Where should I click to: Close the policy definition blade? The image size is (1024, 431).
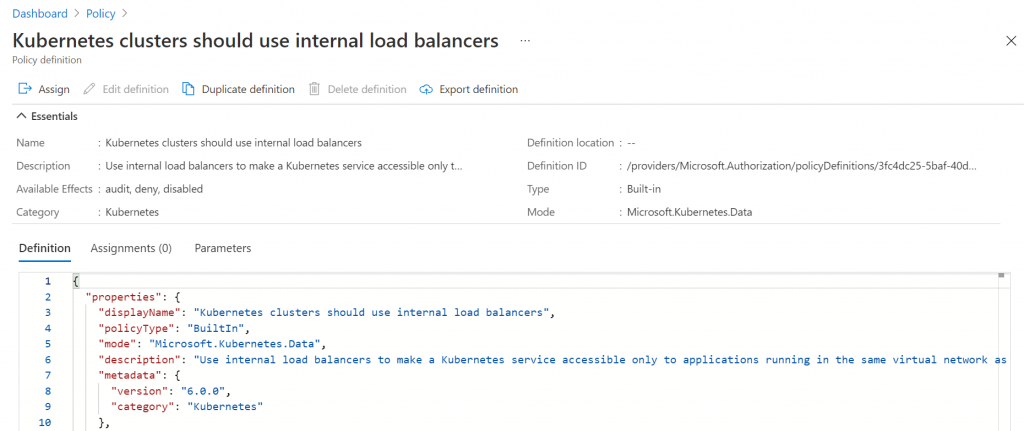[1011, 40]
